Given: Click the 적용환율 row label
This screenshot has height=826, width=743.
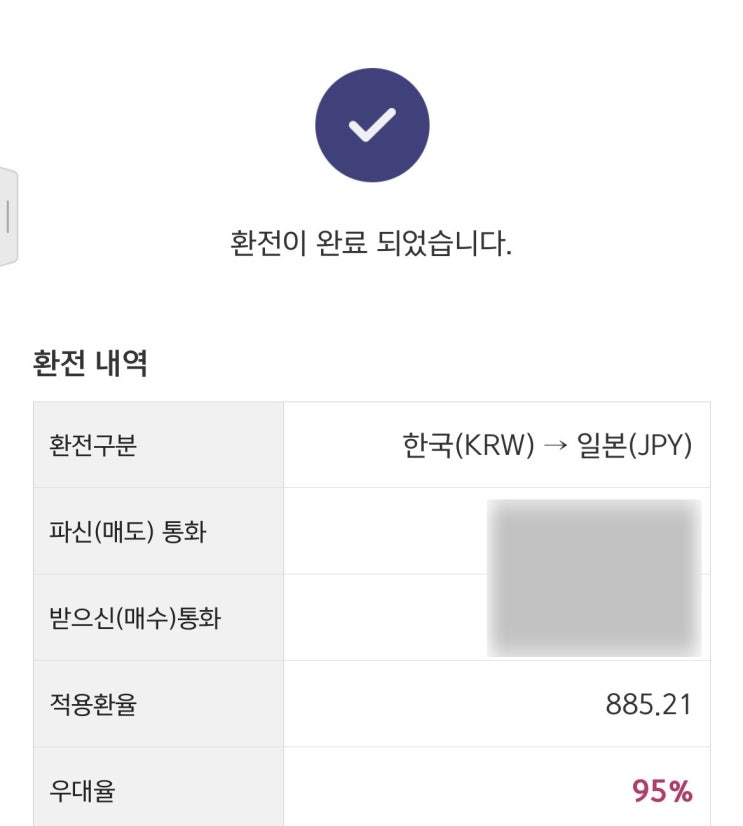Looking at the screenshot, I should coord(92,705).
